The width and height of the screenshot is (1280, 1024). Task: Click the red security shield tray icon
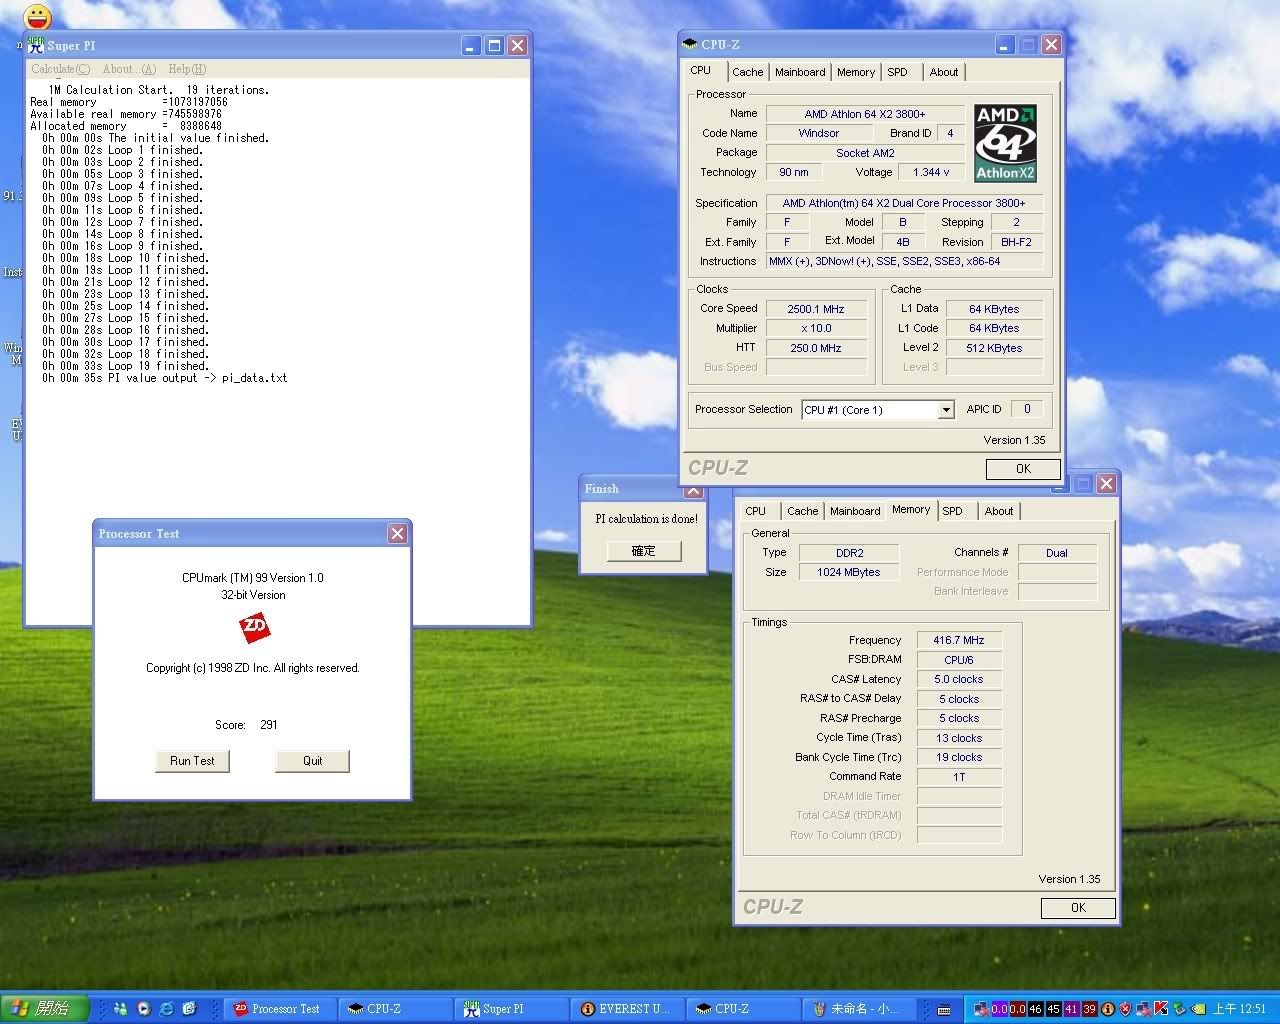tap(1126, 1009)
